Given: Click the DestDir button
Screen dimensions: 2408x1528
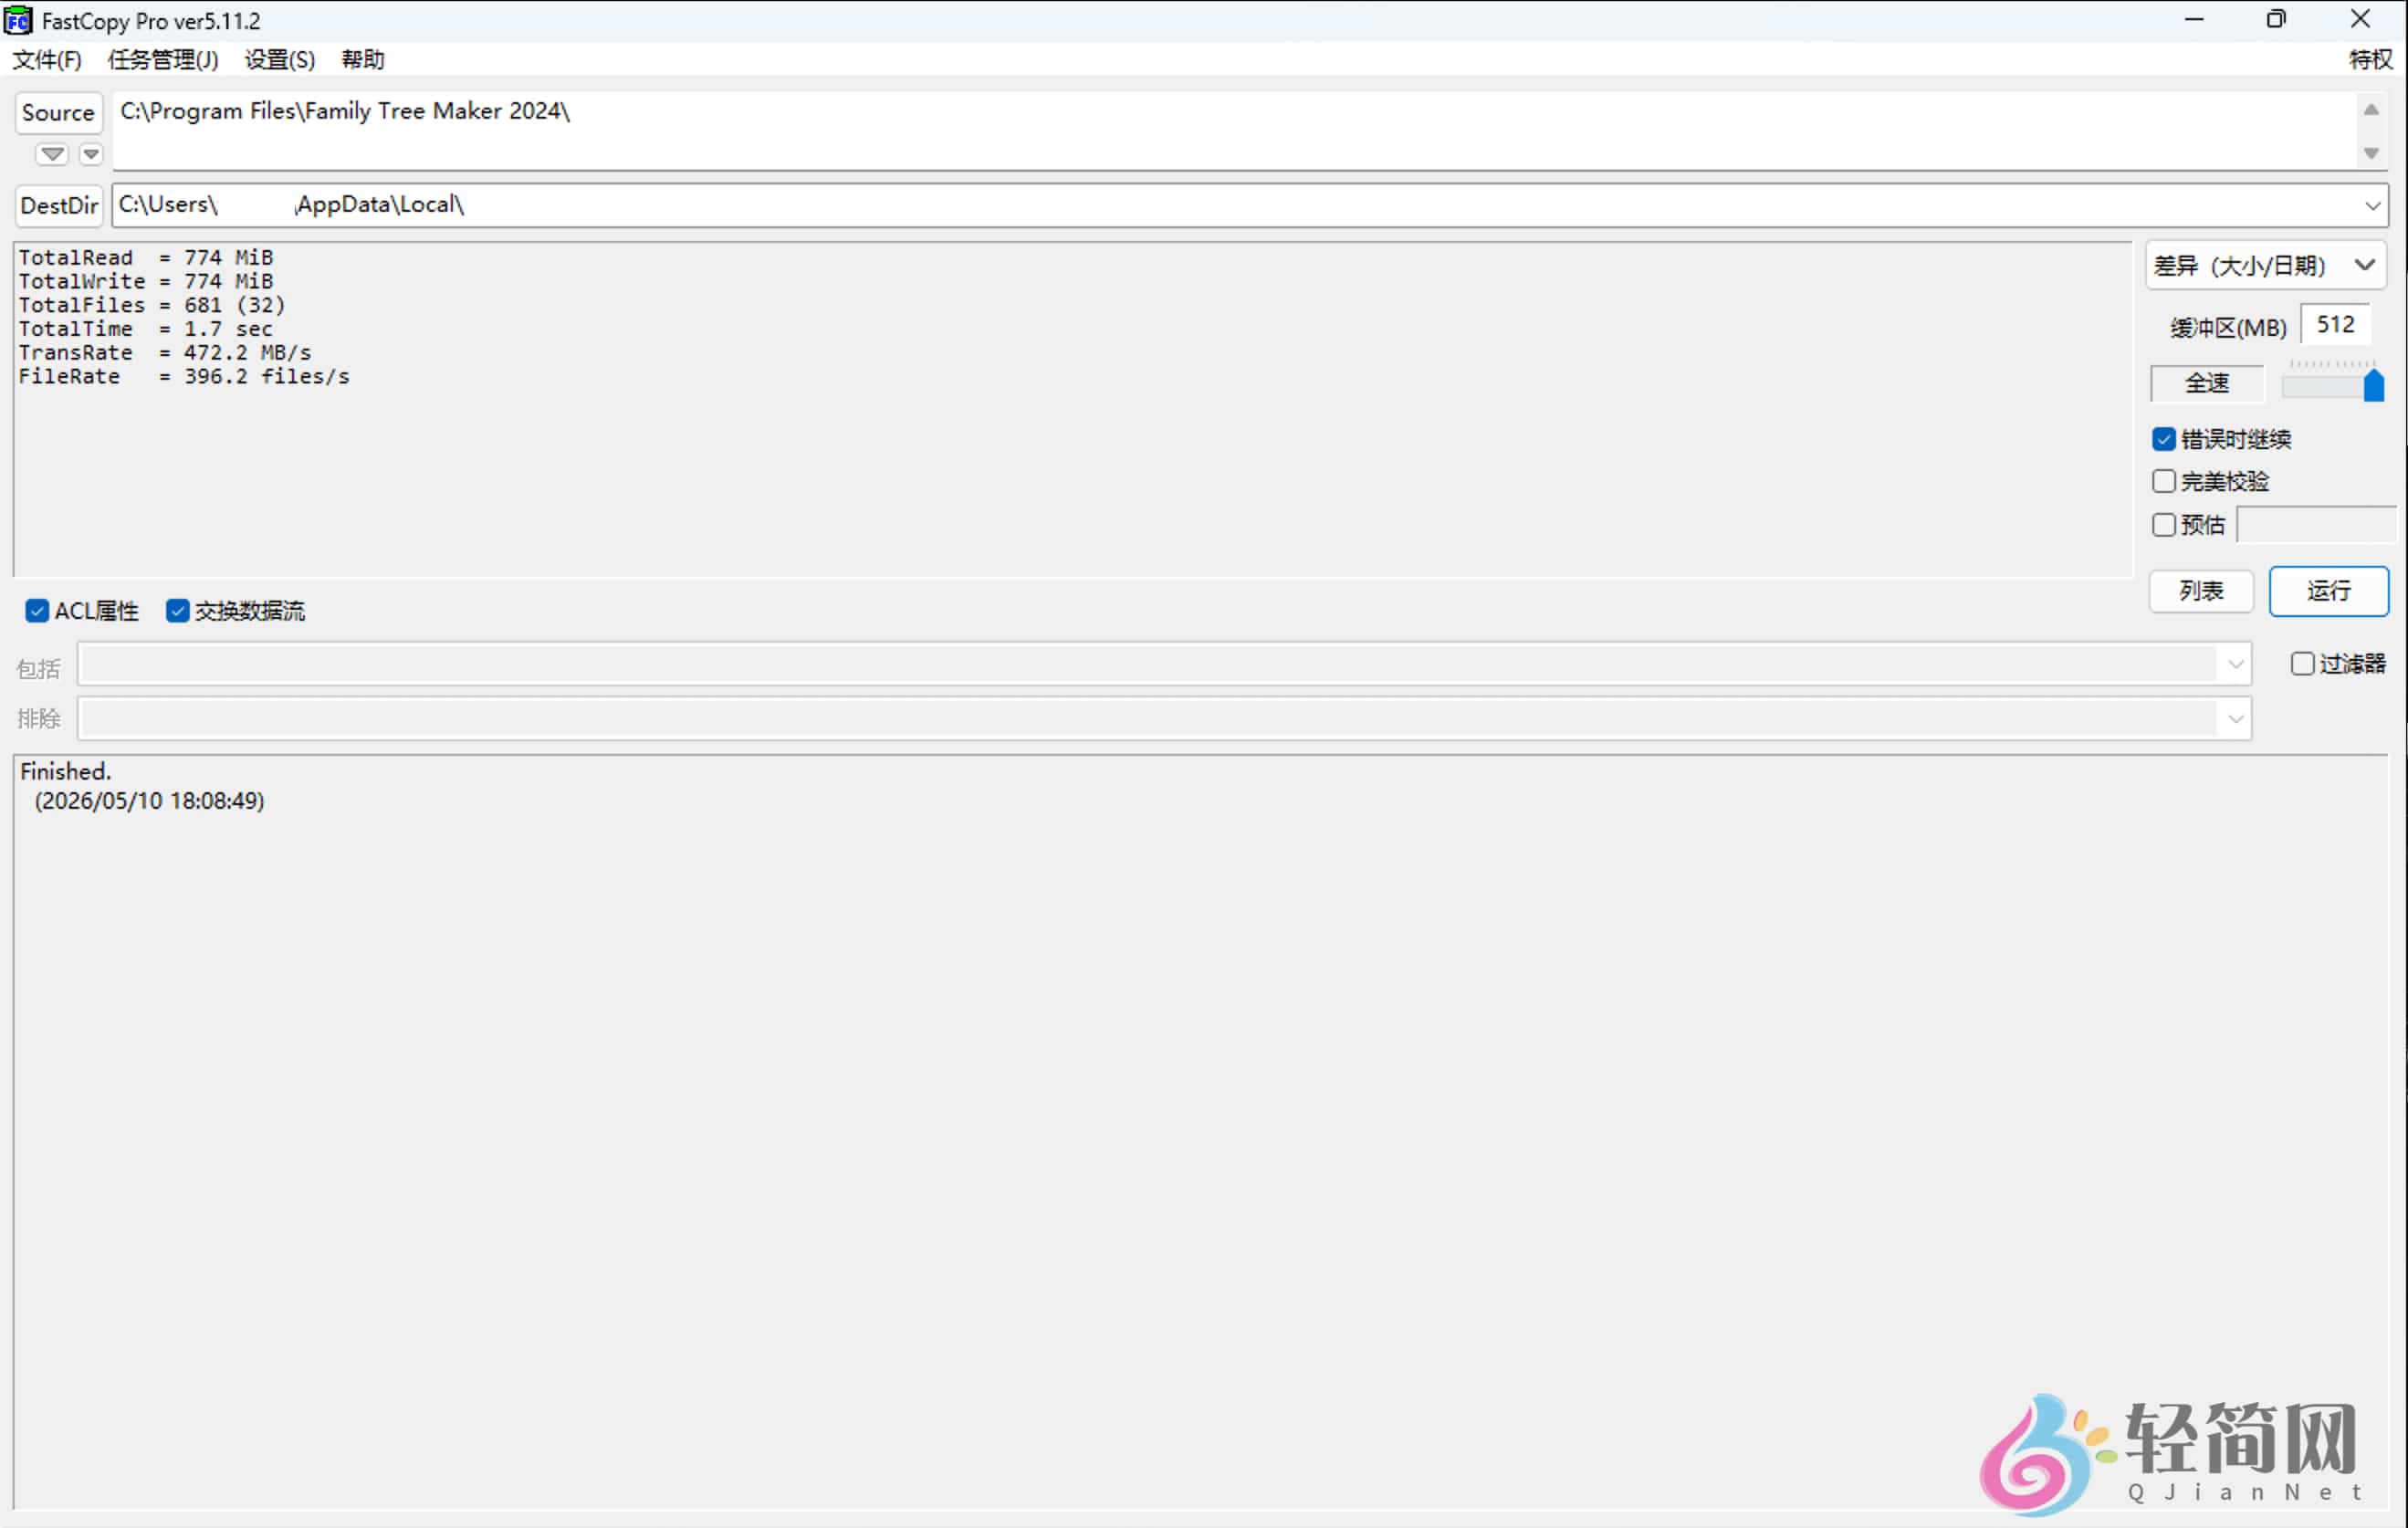Looking at the screenshot, I should tap(59, 205).
